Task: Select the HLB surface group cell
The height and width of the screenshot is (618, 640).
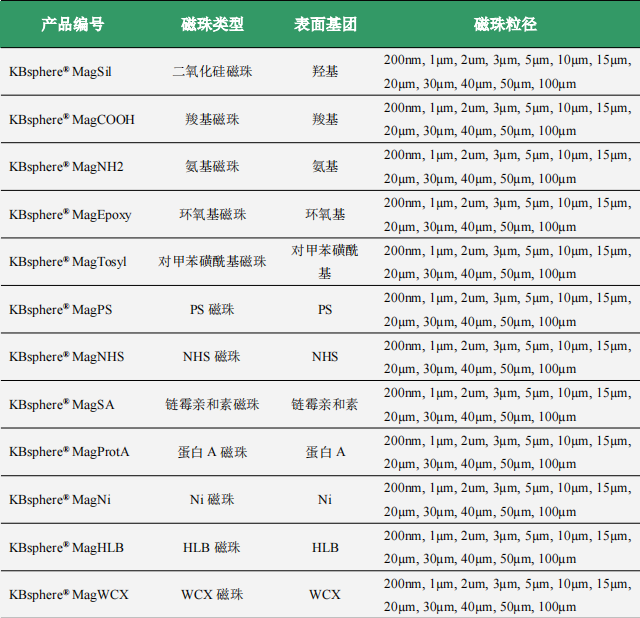Action: (x=325, y=547)
